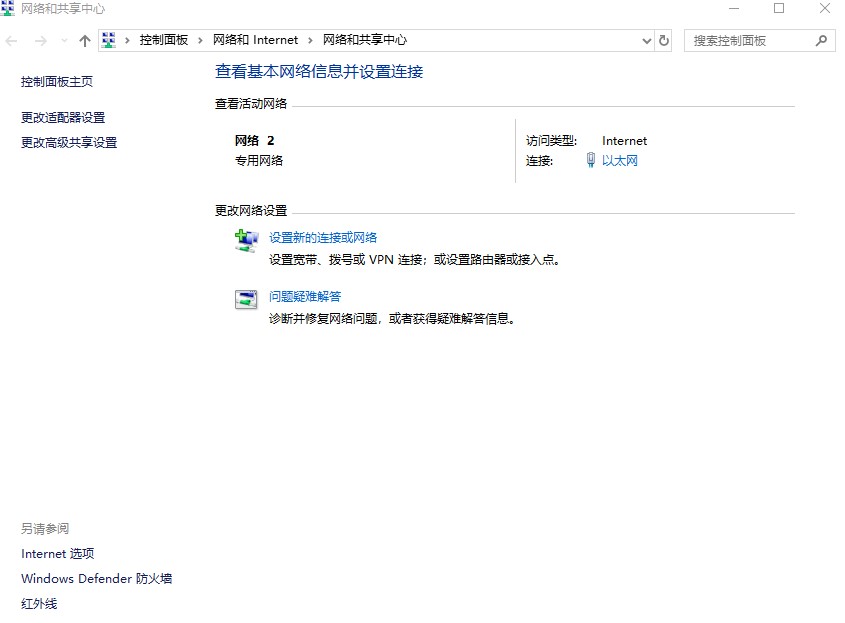Refresh the control panel page
This screenshot has width=845, height=623.
tap(664, 40)
